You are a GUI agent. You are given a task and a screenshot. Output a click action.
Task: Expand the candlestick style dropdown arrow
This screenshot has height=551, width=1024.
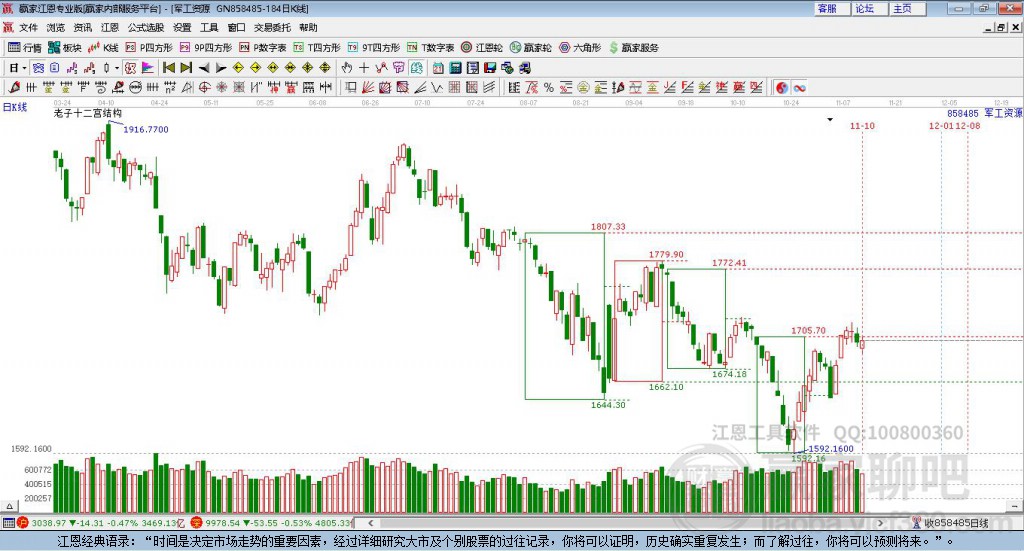117,68
